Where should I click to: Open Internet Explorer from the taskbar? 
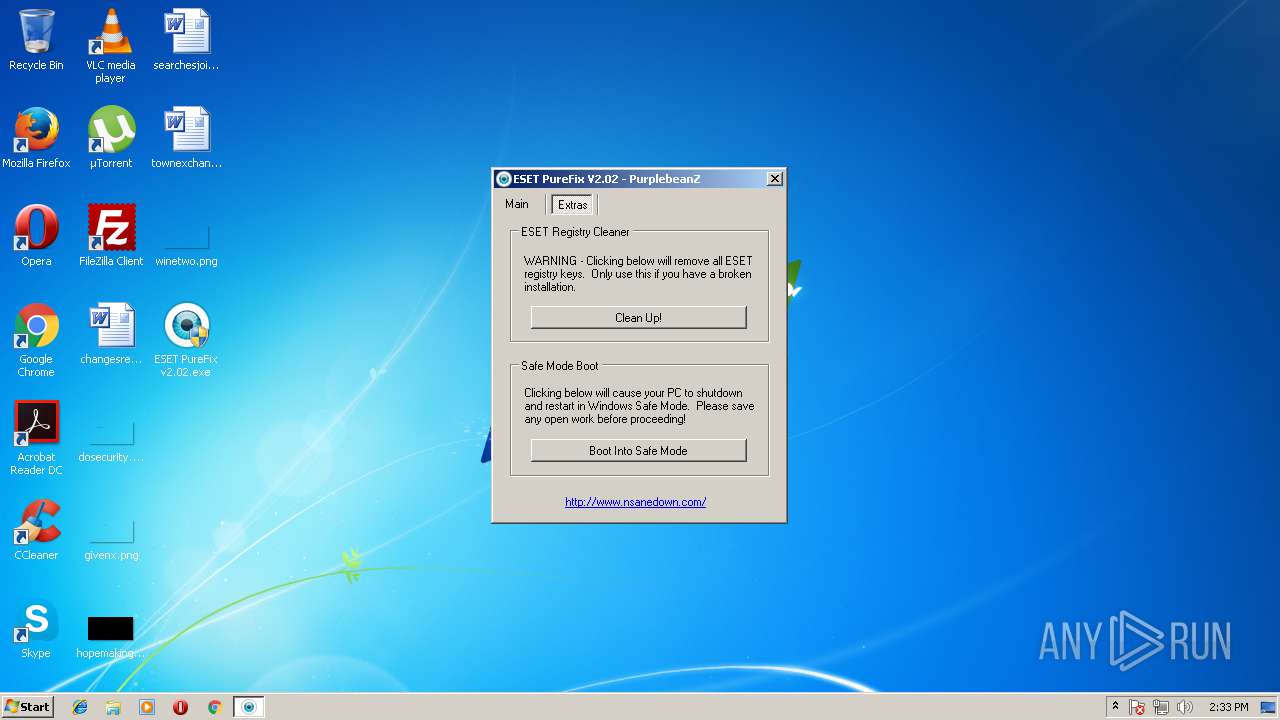80,707
